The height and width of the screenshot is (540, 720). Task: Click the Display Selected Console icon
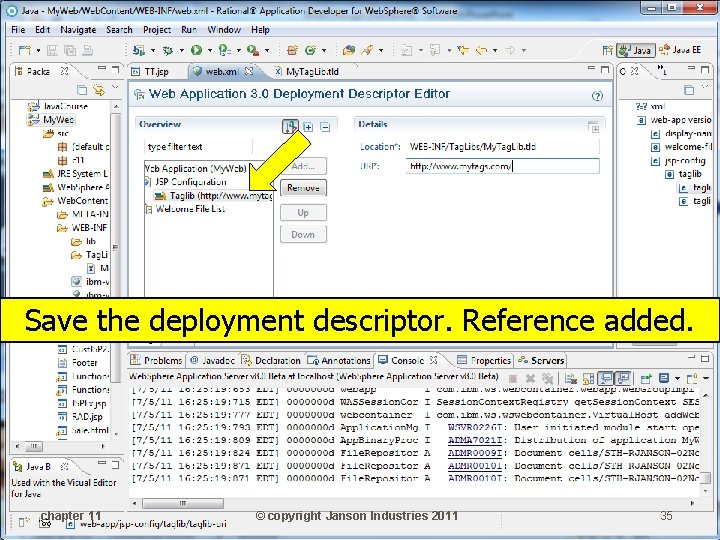coord(664,378)
